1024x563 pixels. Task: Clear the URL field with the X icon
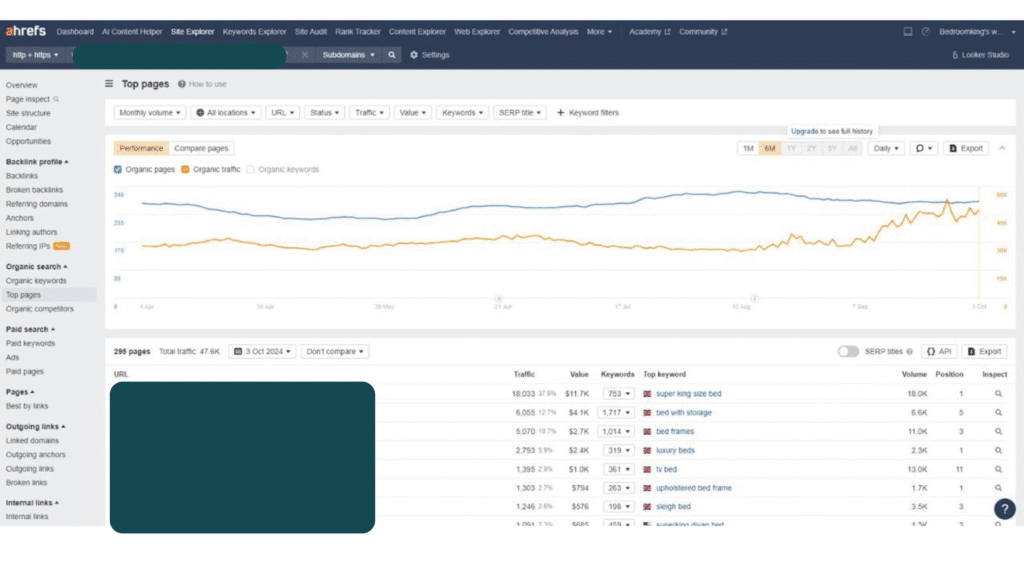305,55
